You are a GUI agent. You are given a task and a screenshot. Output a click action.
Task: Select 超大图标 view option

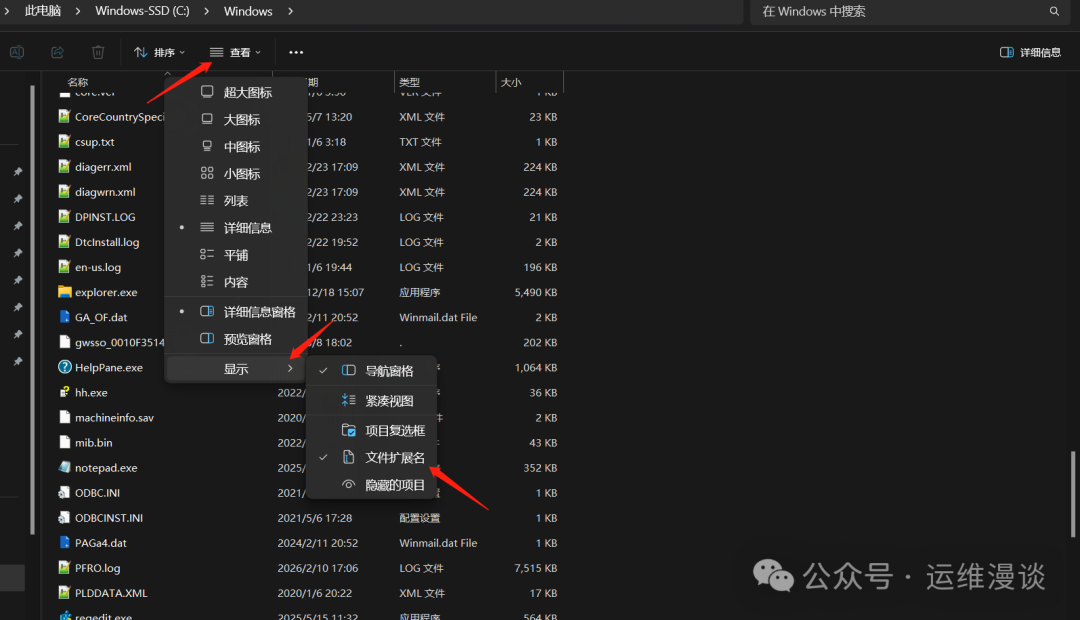coord(236,92)
